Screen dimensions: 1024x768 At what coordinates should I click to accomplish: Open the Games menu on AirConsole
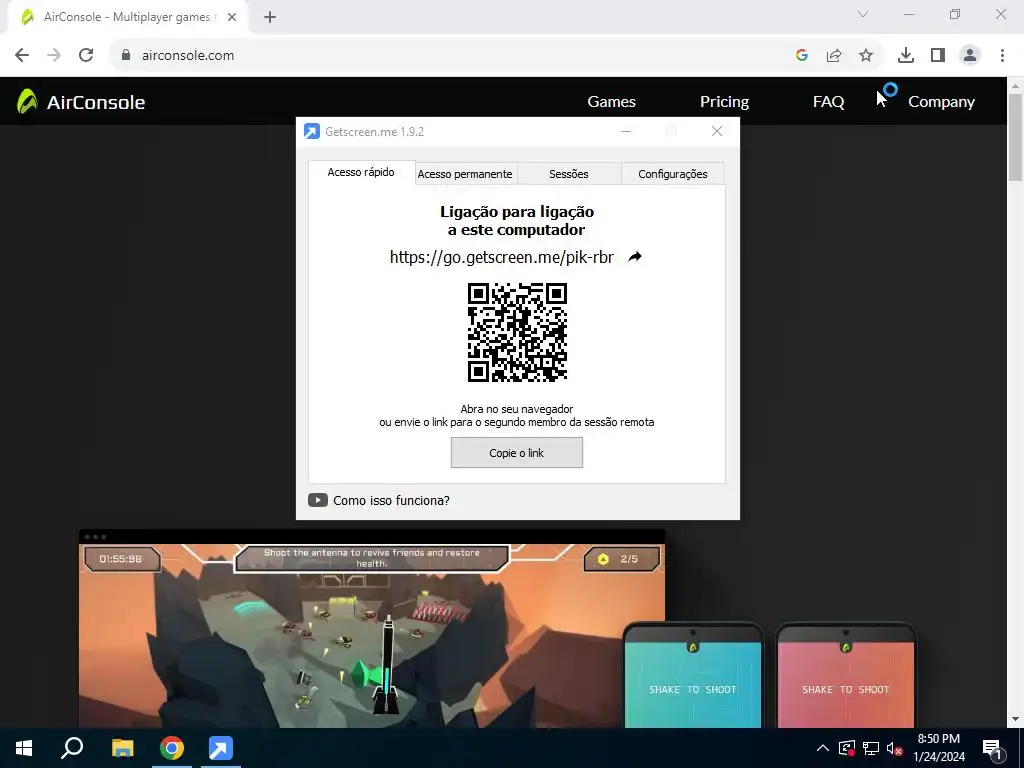pyautogui.click(x=611, y=102)
